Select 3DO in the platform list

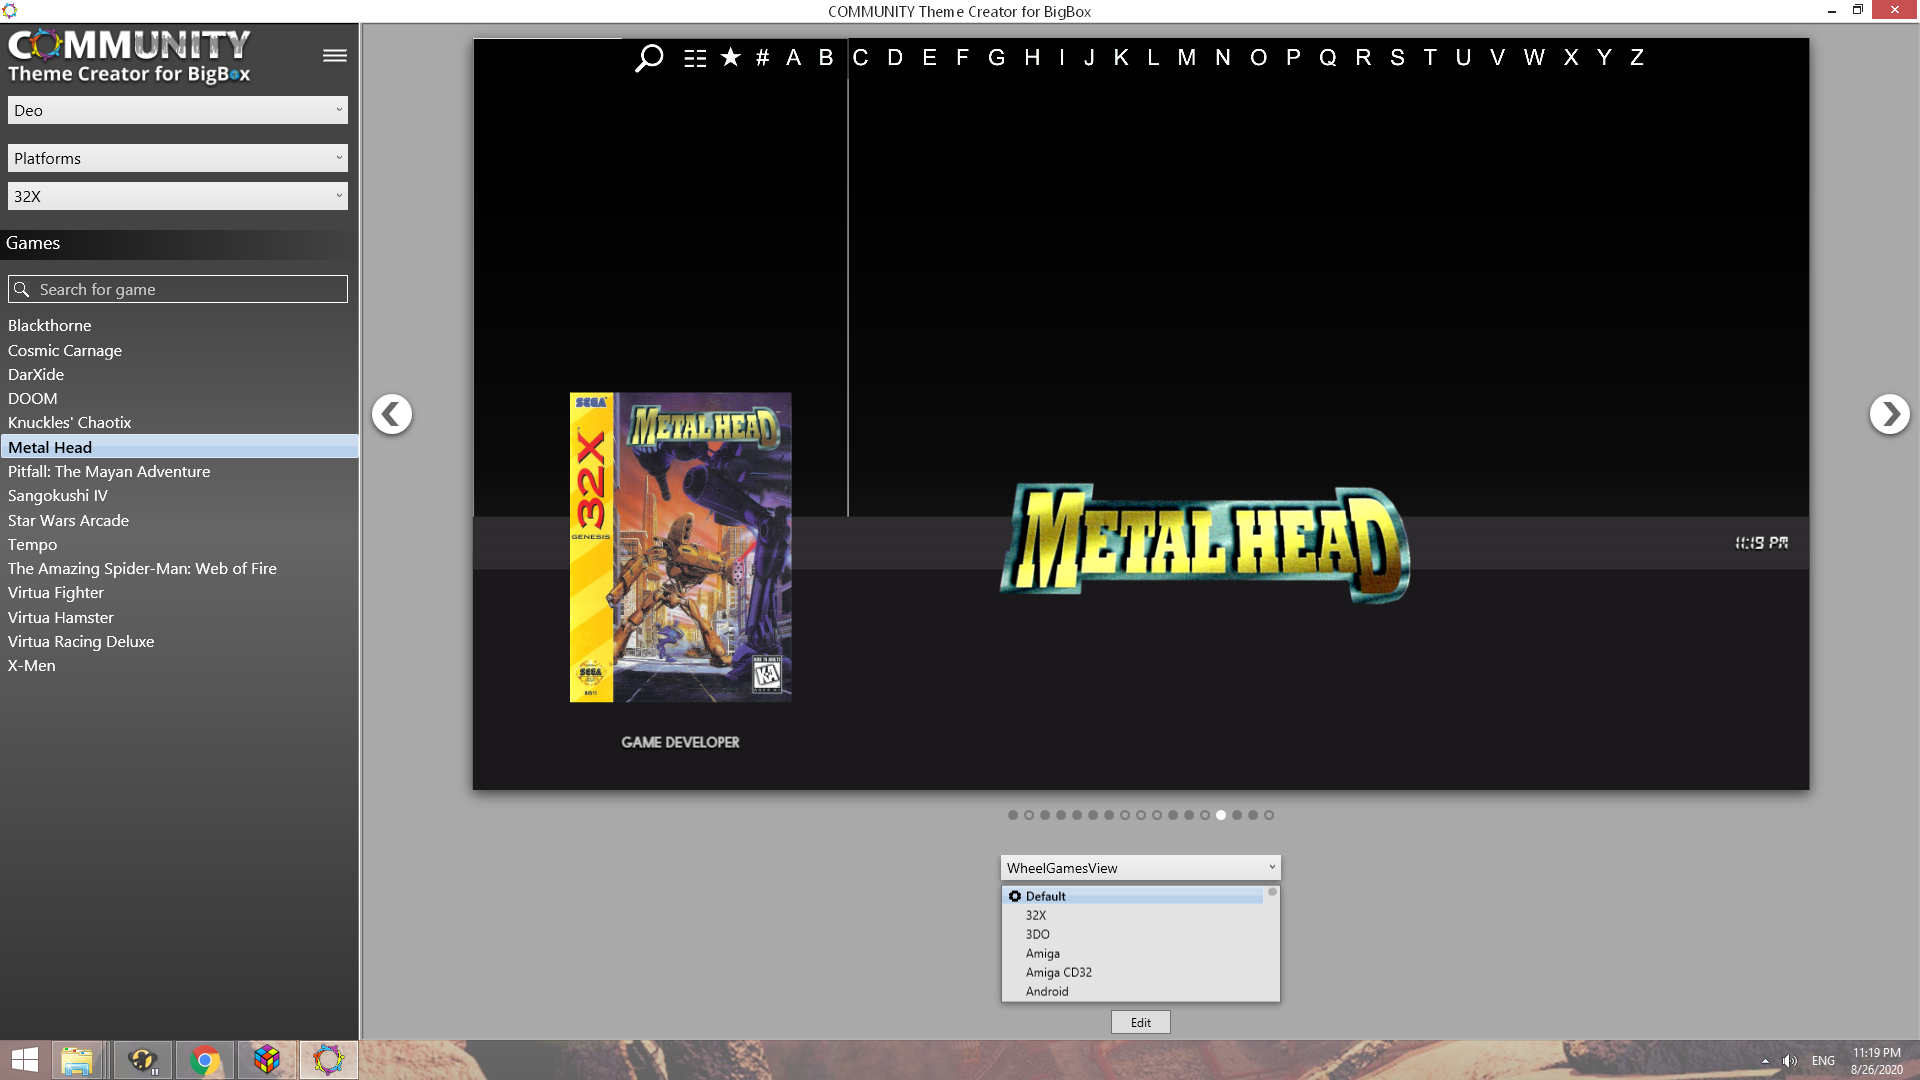[1133, 934]
